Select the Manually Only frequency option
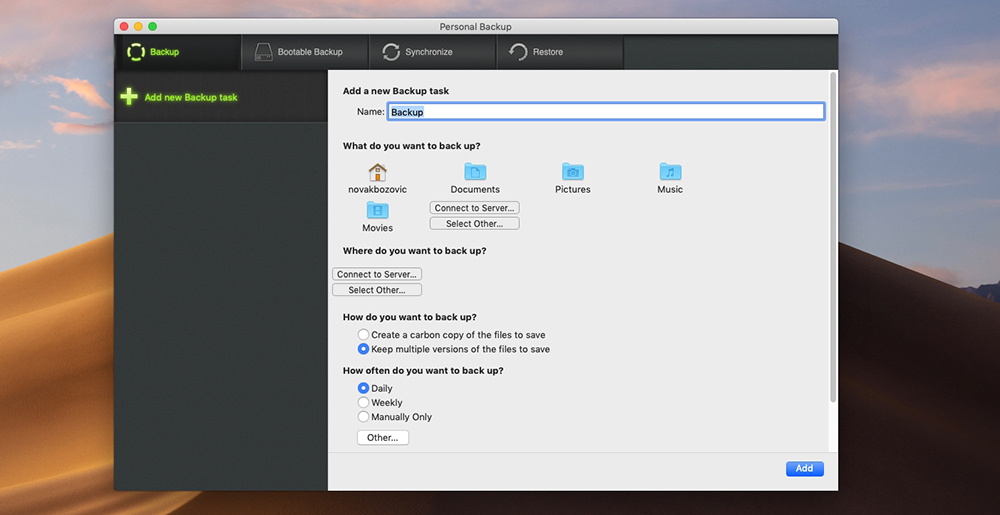The image size is (1000, 515). [364, 417]
